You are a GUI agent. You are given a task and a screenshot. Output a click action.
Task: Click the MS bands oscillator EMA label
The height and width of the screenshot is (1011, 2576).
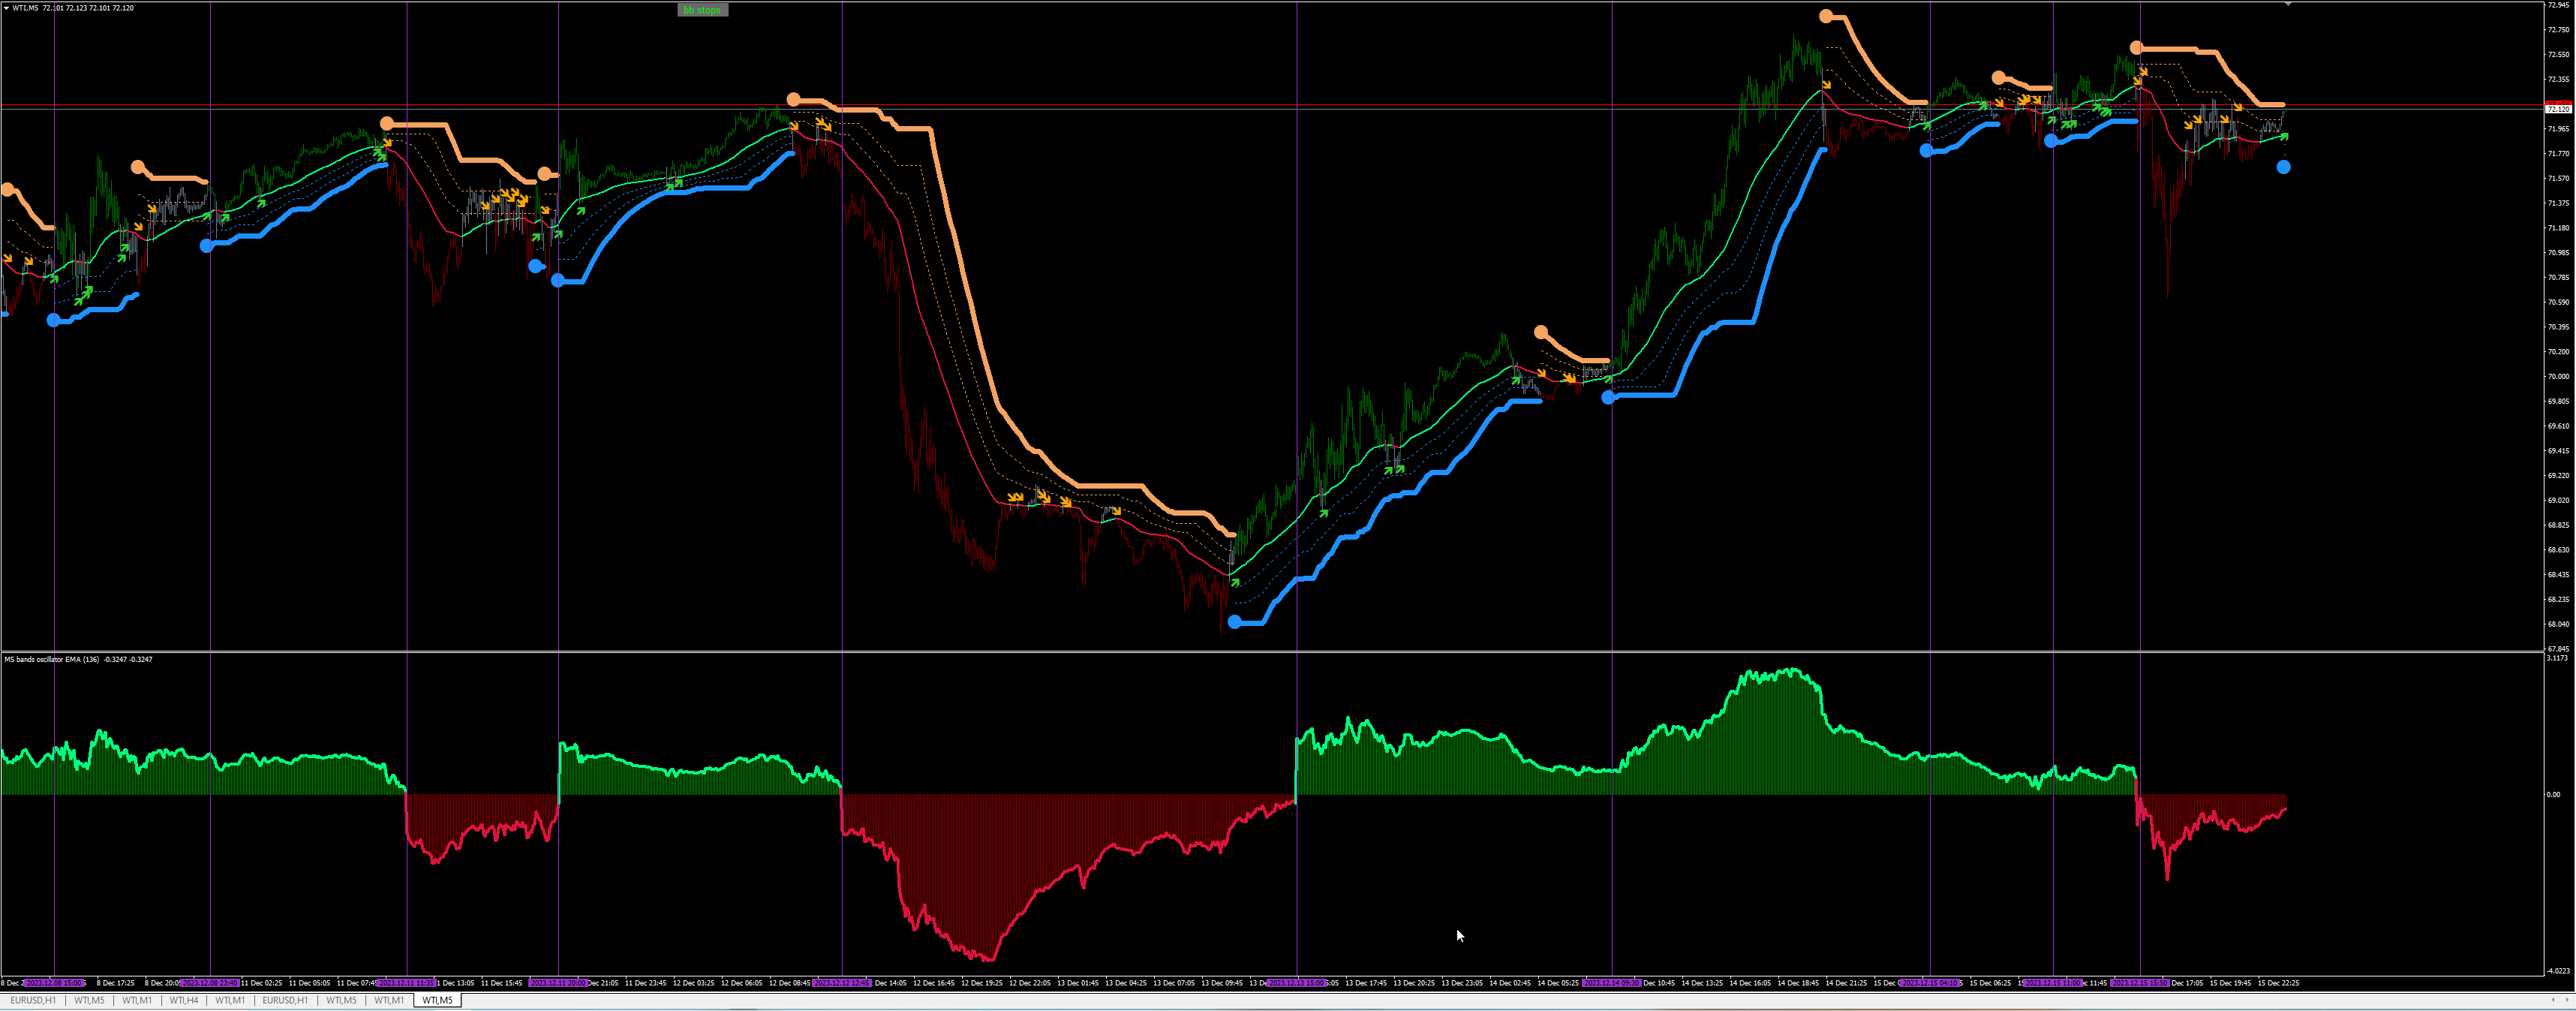[52, 660]
